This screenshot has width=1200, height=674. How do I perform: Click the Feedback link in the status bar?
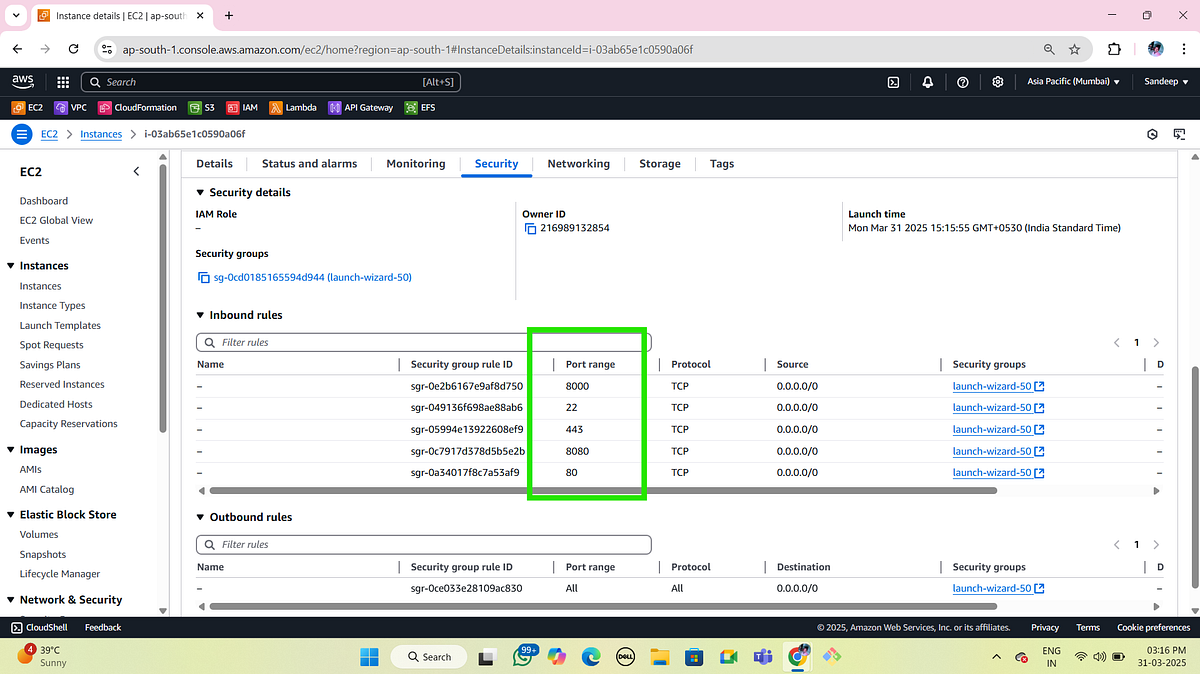click(102, 627)
